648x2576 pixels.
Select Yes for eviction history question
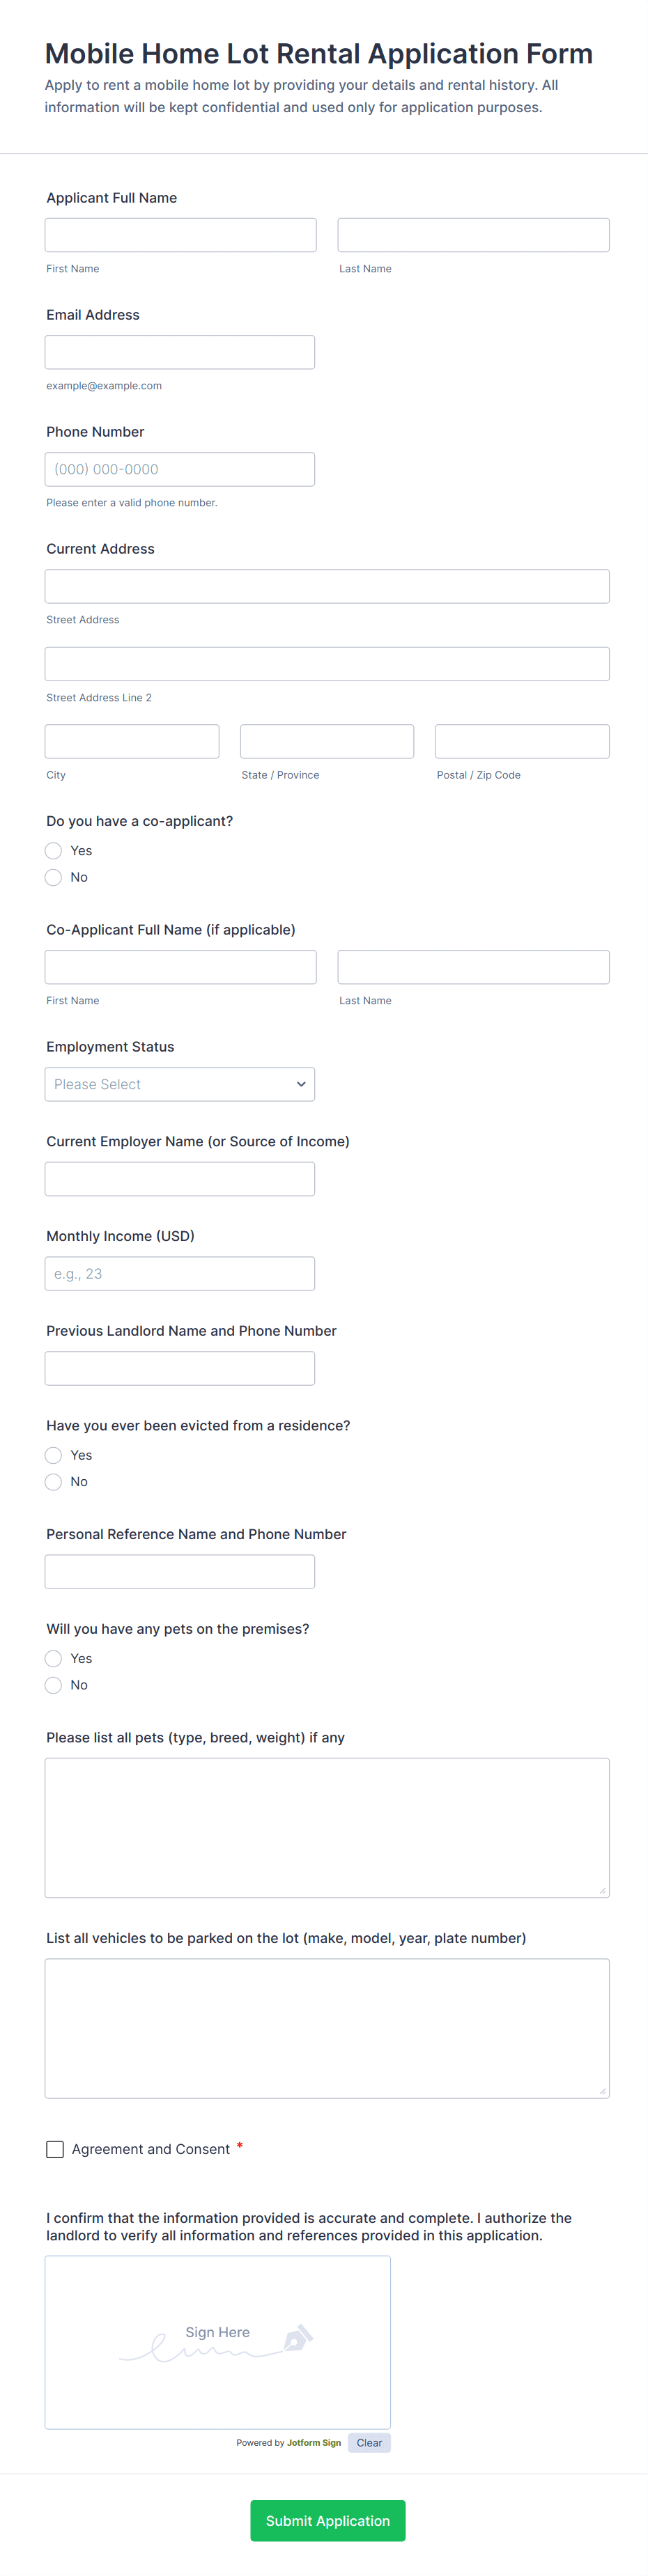click(53, 1455)
